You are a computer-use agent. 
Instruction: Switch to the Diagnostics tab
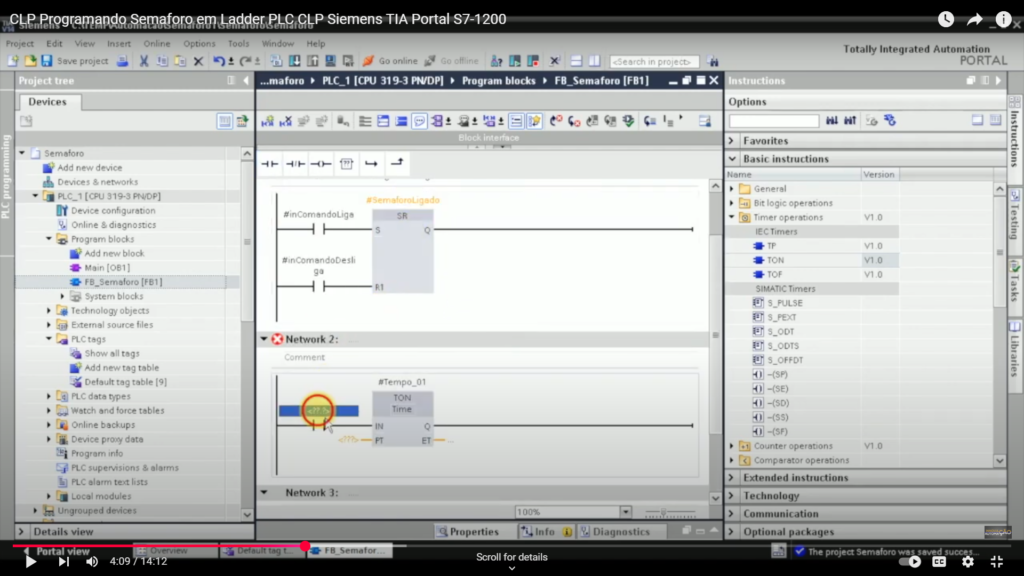614,532
